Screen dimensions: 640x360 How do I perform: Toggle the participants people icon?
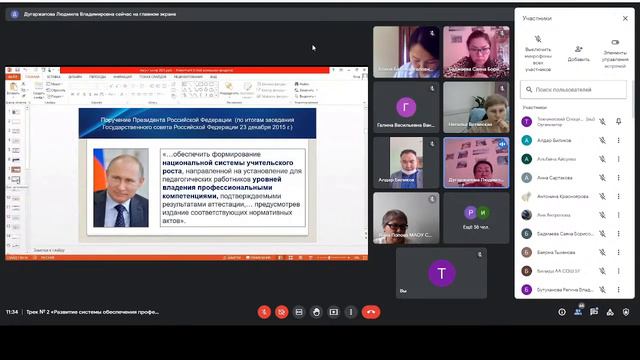[578, 312]
